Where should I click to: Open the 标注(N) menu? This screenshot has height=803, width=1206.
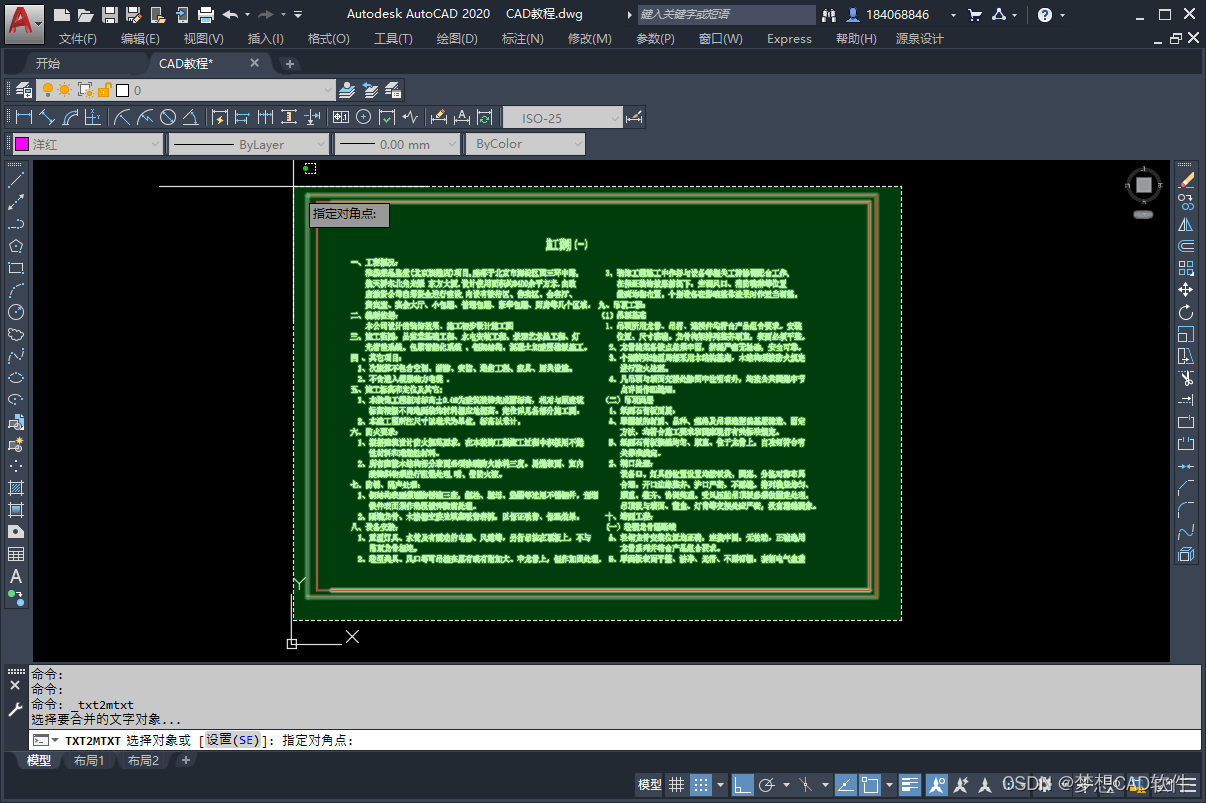[523, 39]
